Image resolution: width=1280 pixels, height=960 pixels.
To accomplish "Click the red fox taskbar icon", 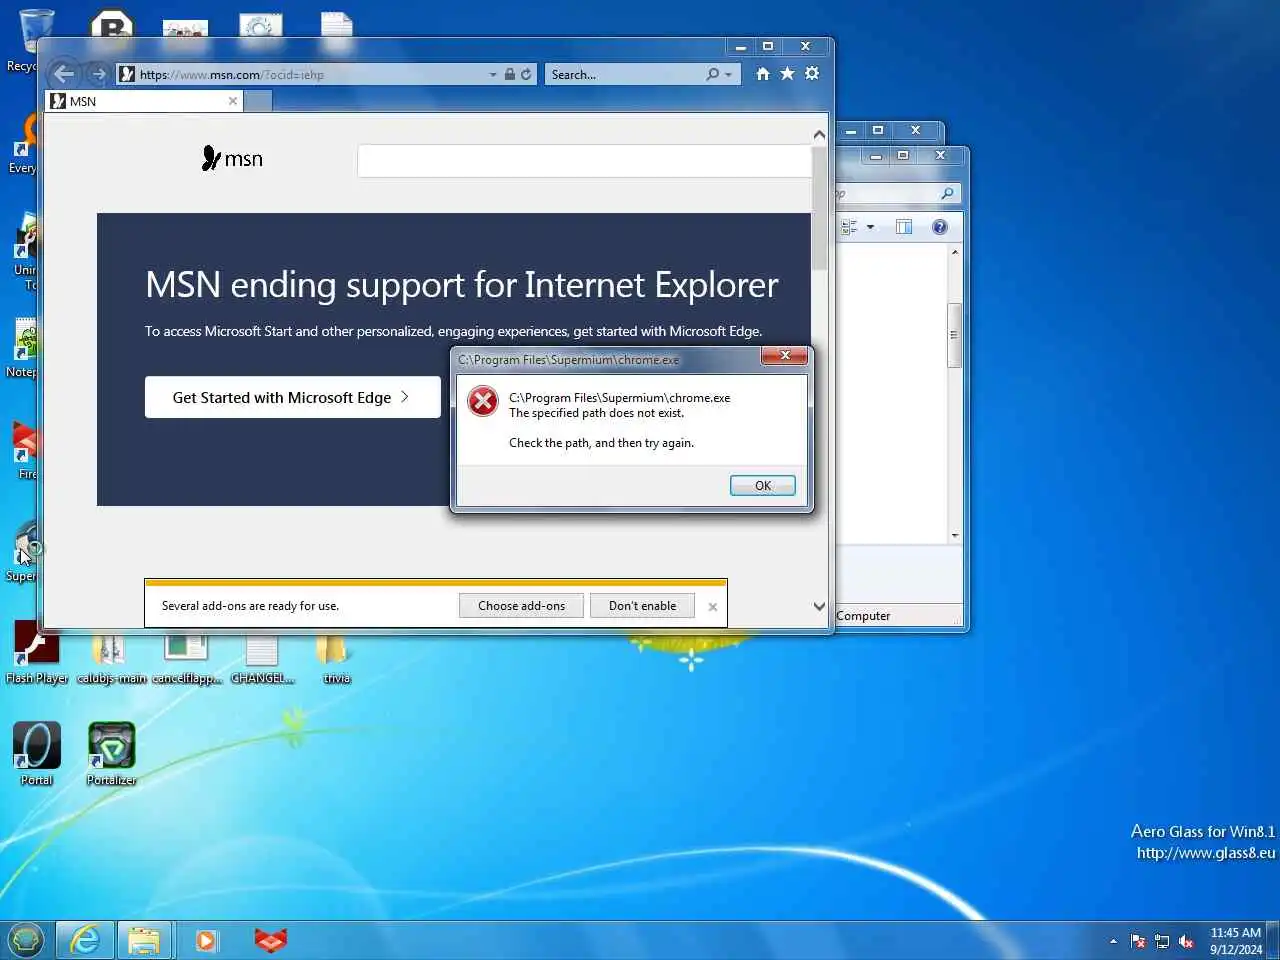I will pyautogui.click(x=270, y=940).
